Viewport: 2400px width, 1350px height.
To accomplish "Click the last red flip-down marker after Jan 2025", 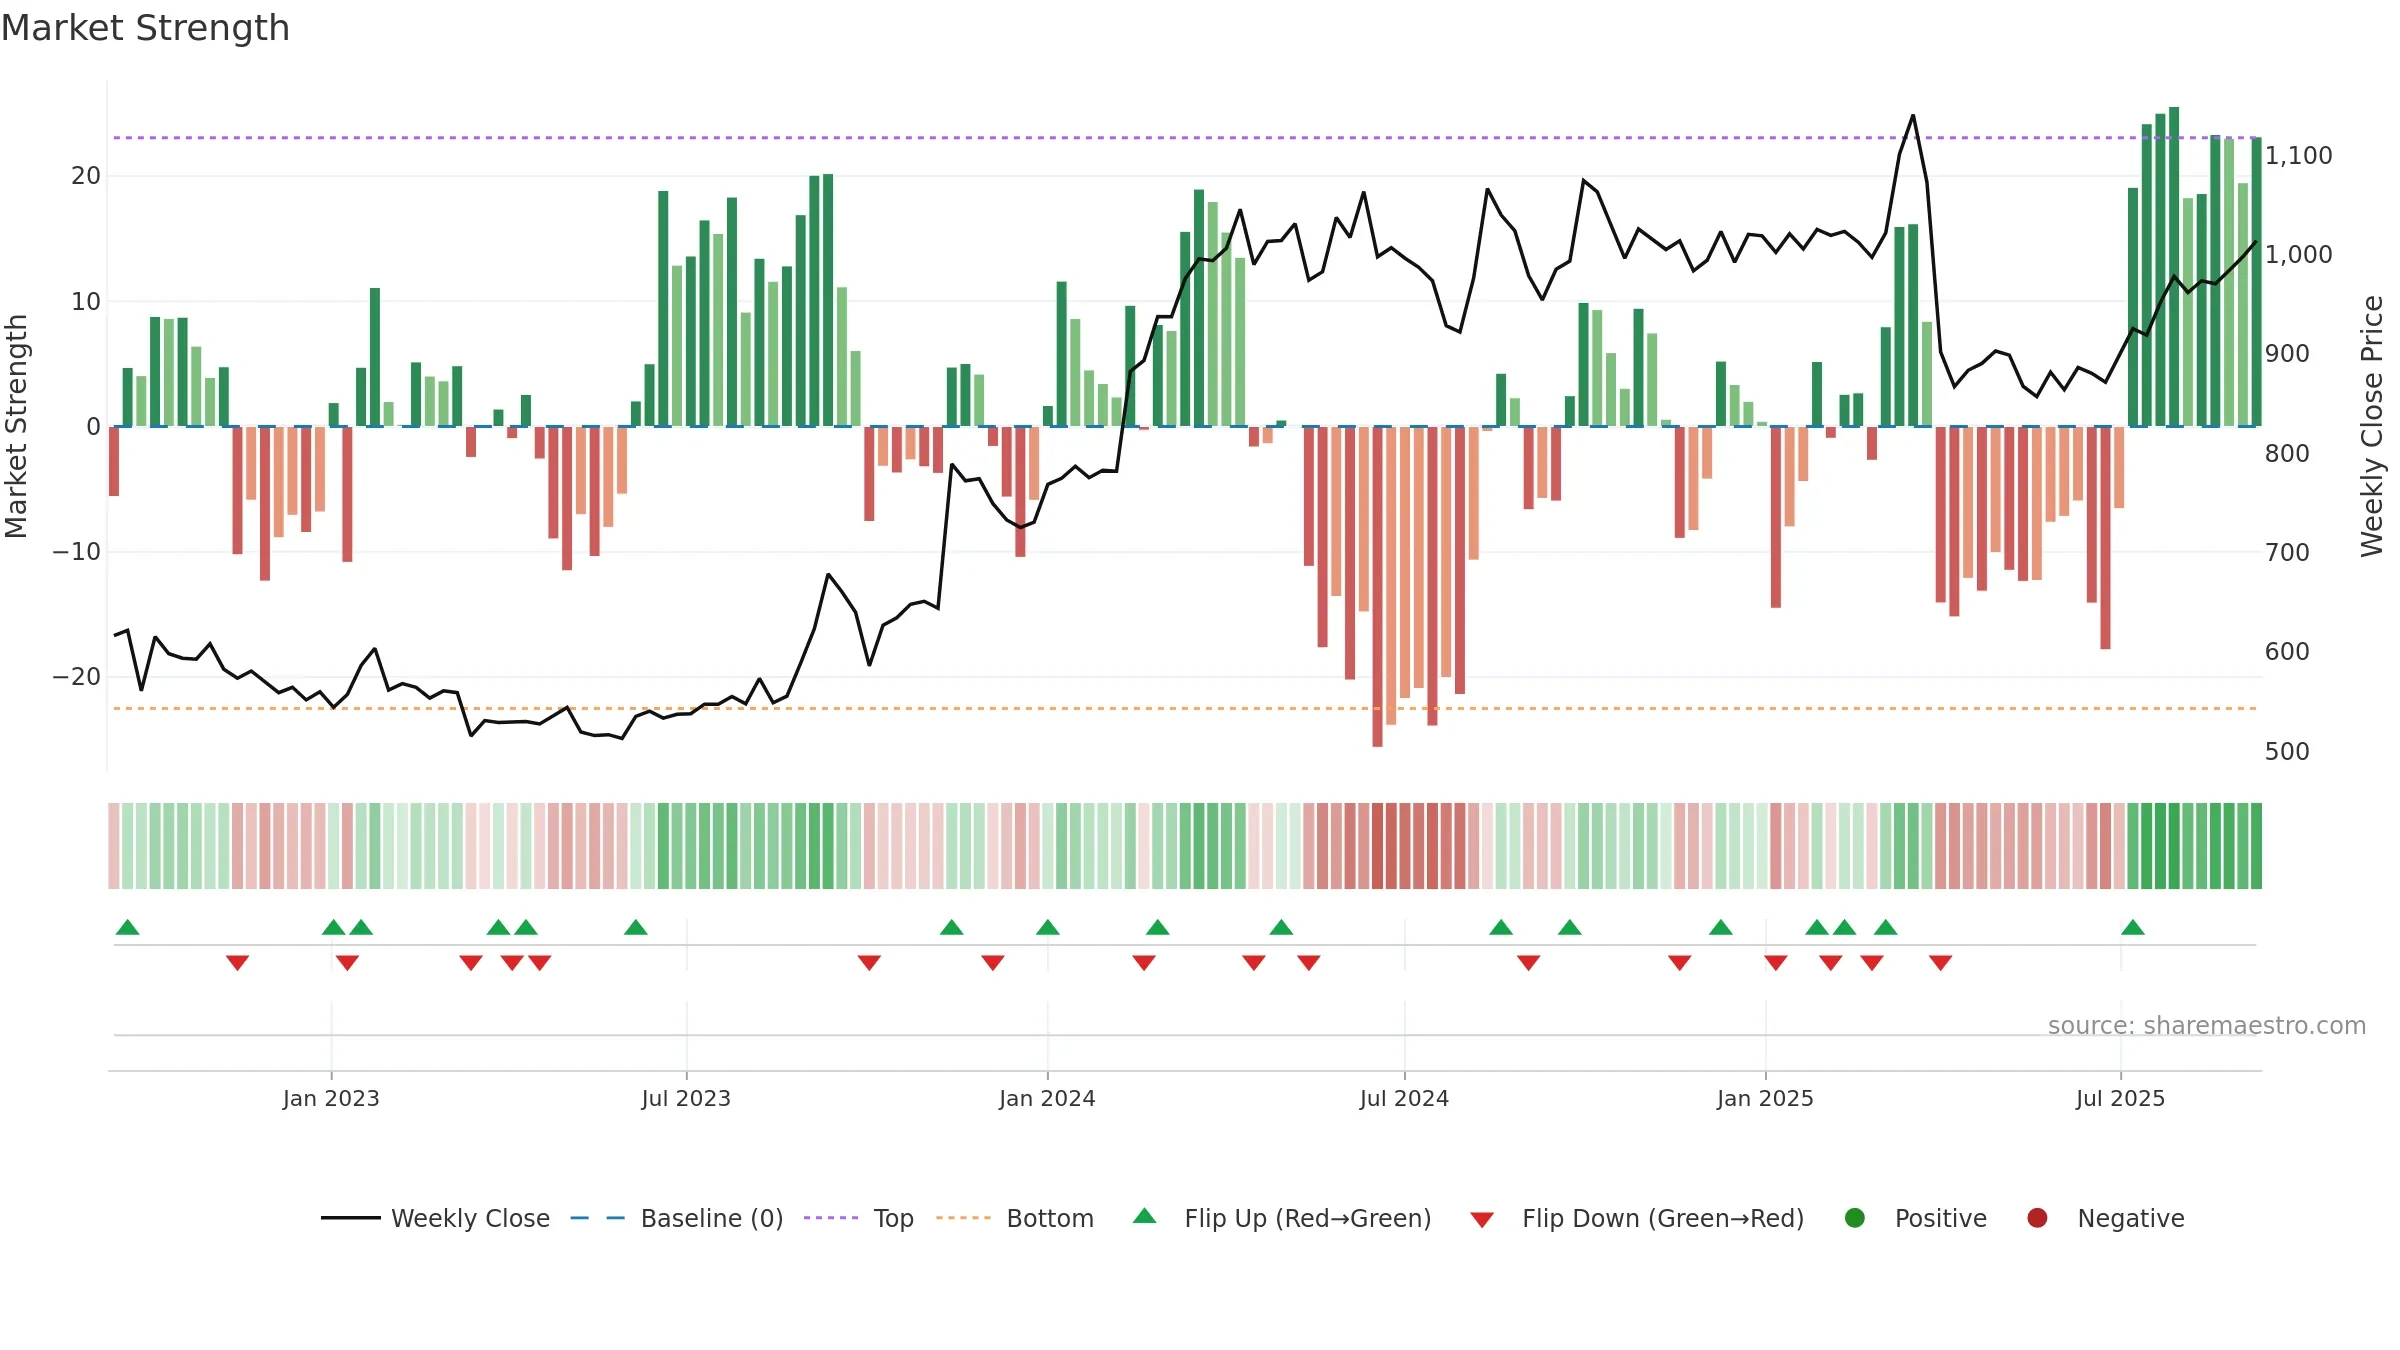I will point(1941,962).
